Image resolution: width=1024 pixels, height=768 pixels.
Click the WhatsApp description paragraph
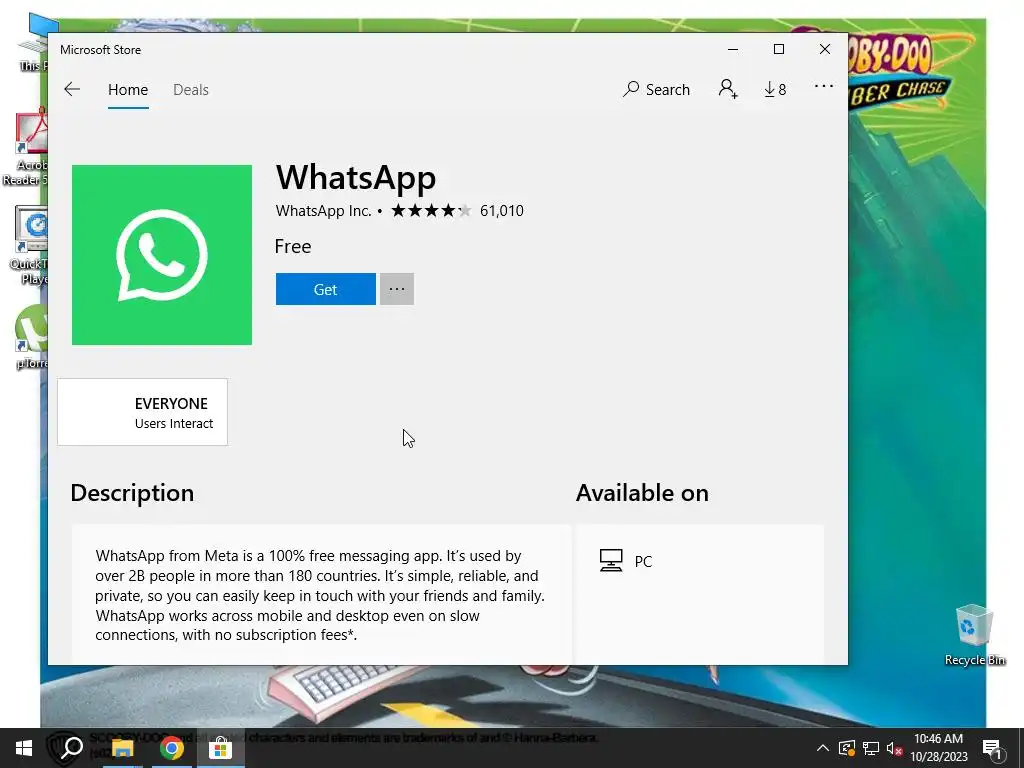coord(320,595)
